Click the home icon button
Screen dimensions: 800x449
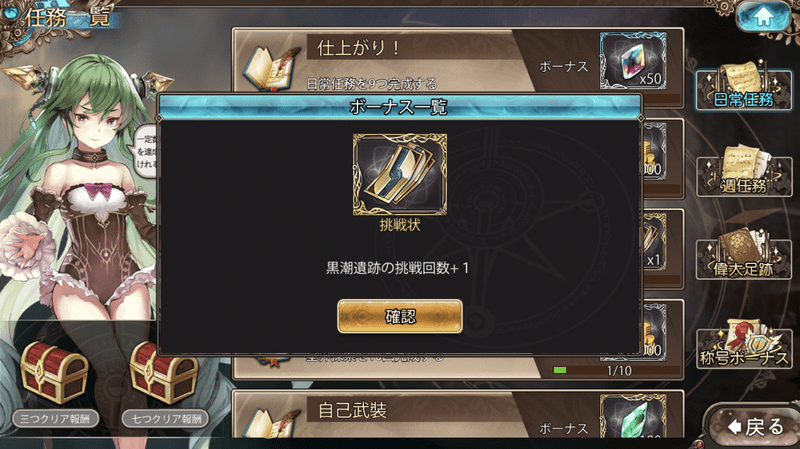763,17
